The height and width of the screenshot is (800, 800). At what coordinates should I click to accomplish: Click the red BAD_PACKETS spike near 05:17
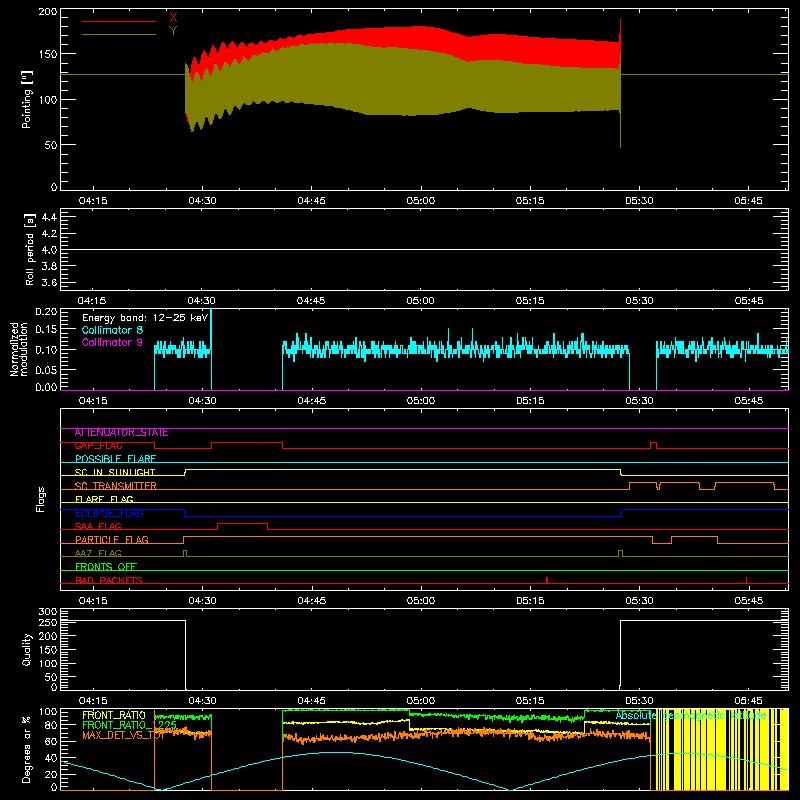tap(547, 580)
